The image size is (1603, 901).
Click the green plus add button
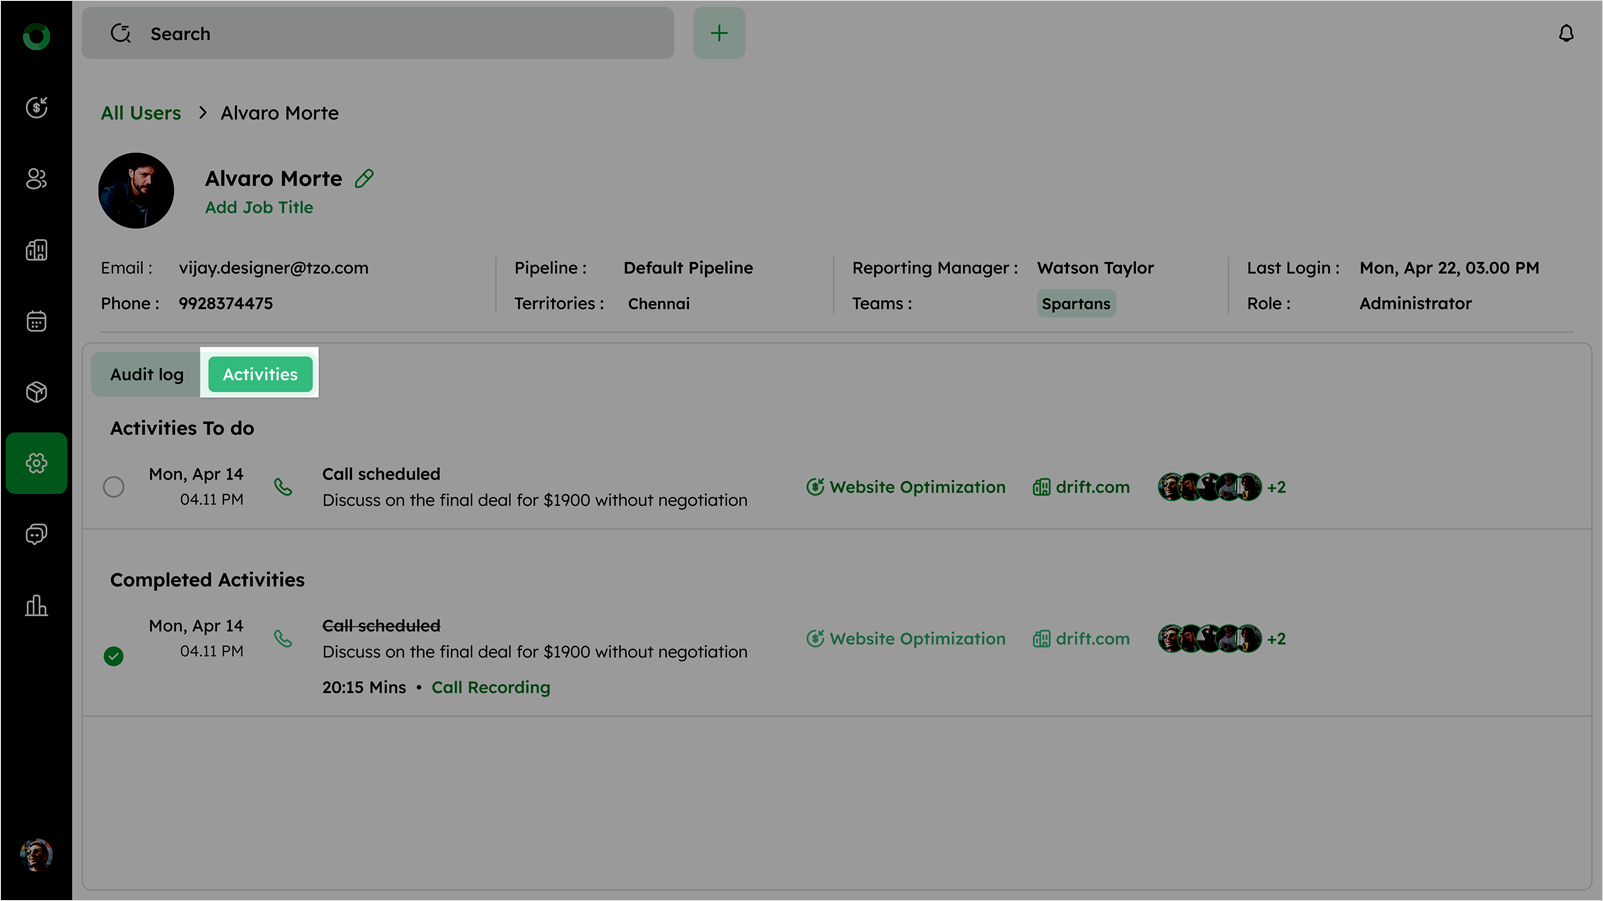pos(719,33)
